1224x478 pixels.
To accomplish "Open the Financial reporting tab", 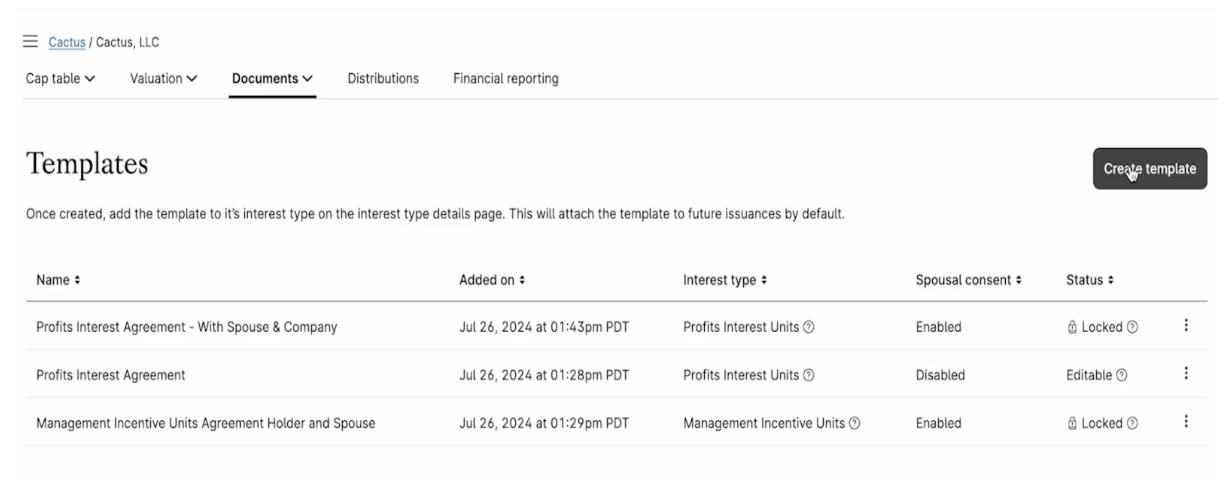I will [505, 78].
